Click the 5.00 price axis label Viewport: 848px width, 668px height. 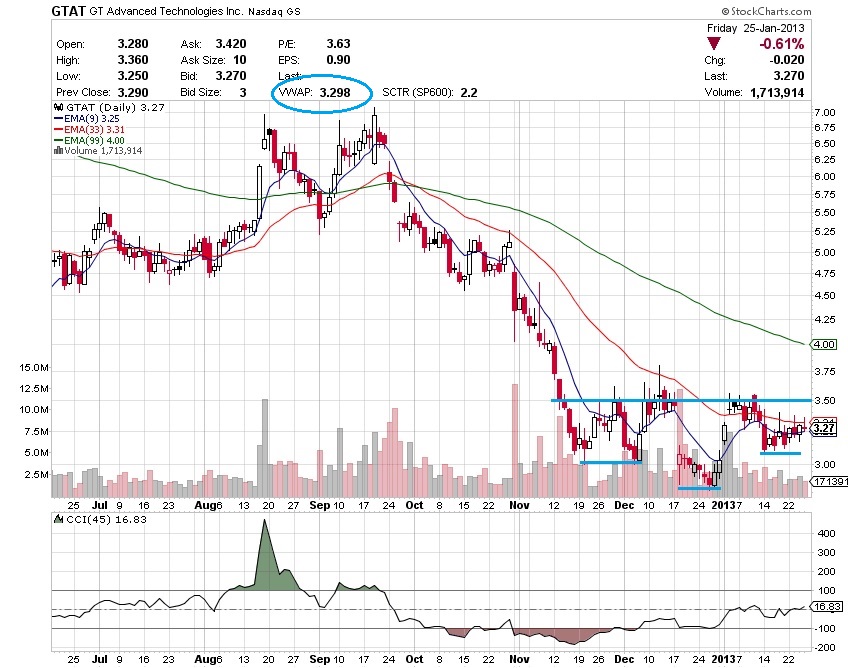click(825, 253)
